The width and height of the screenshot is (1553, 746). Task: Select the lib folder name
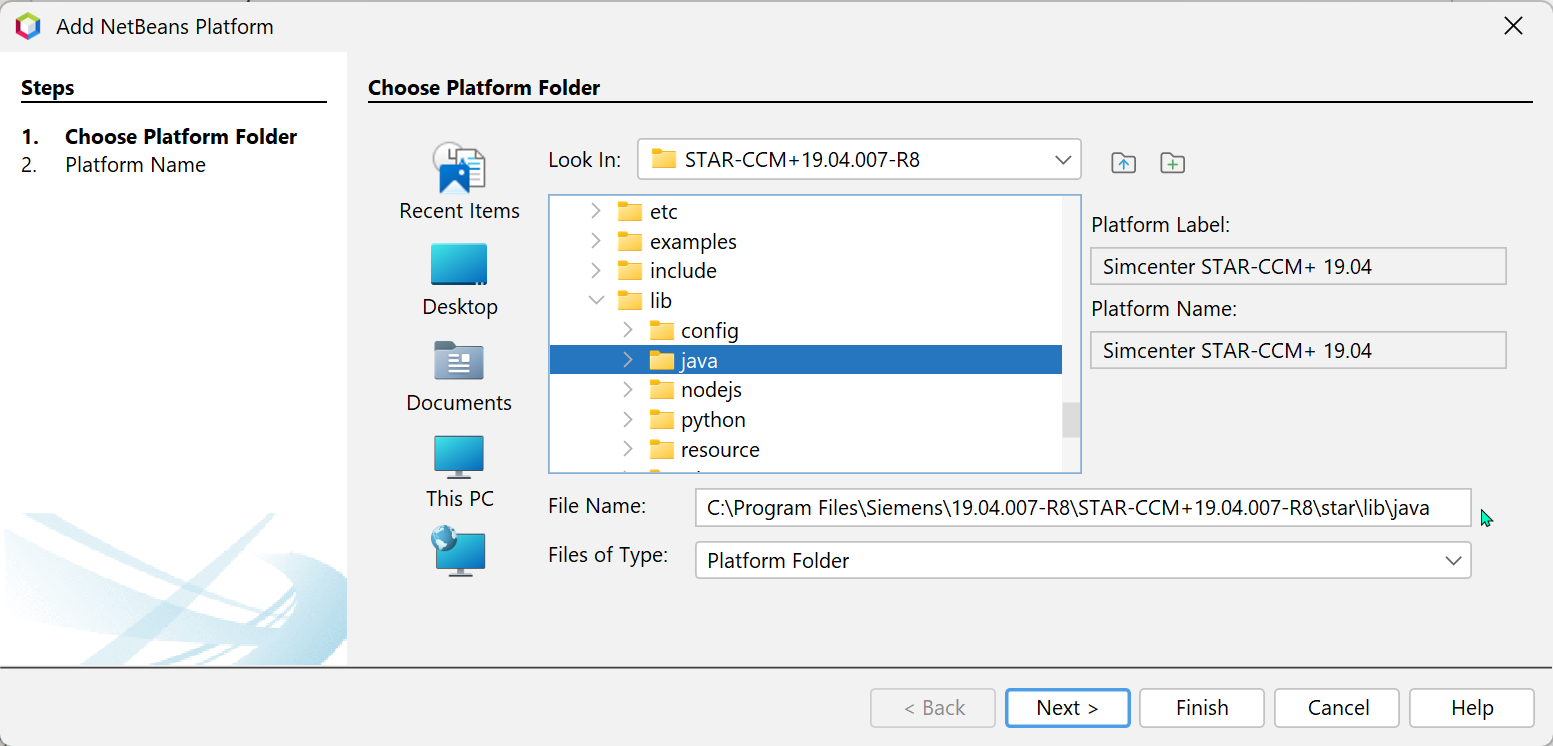click(661, 301)
